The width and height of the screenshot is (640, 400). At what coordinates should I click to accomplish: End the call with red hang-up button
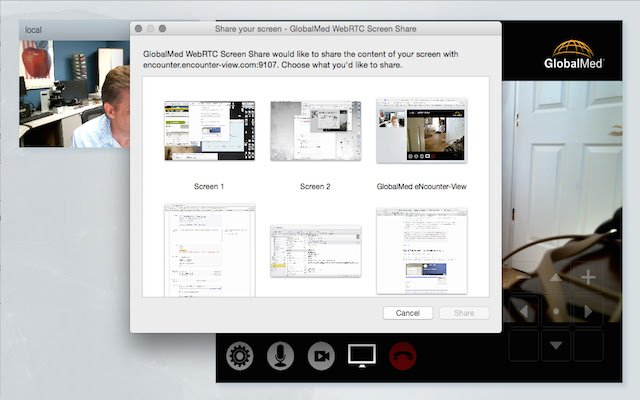coord(403,356)
